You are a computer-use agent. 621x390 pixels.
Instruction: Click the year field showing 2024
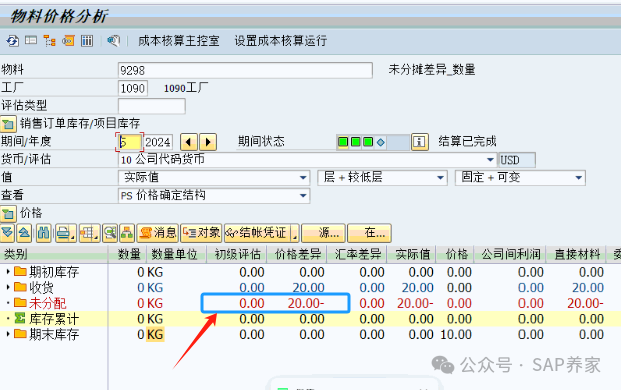(158, 142)
